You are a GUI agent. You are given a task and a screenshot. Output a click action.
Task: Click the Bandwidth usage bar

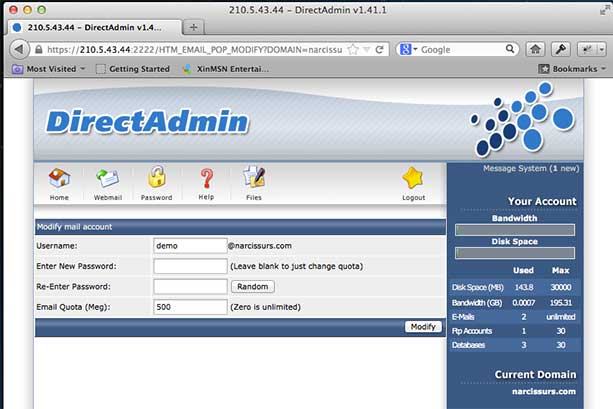click(x=515, y=230)
